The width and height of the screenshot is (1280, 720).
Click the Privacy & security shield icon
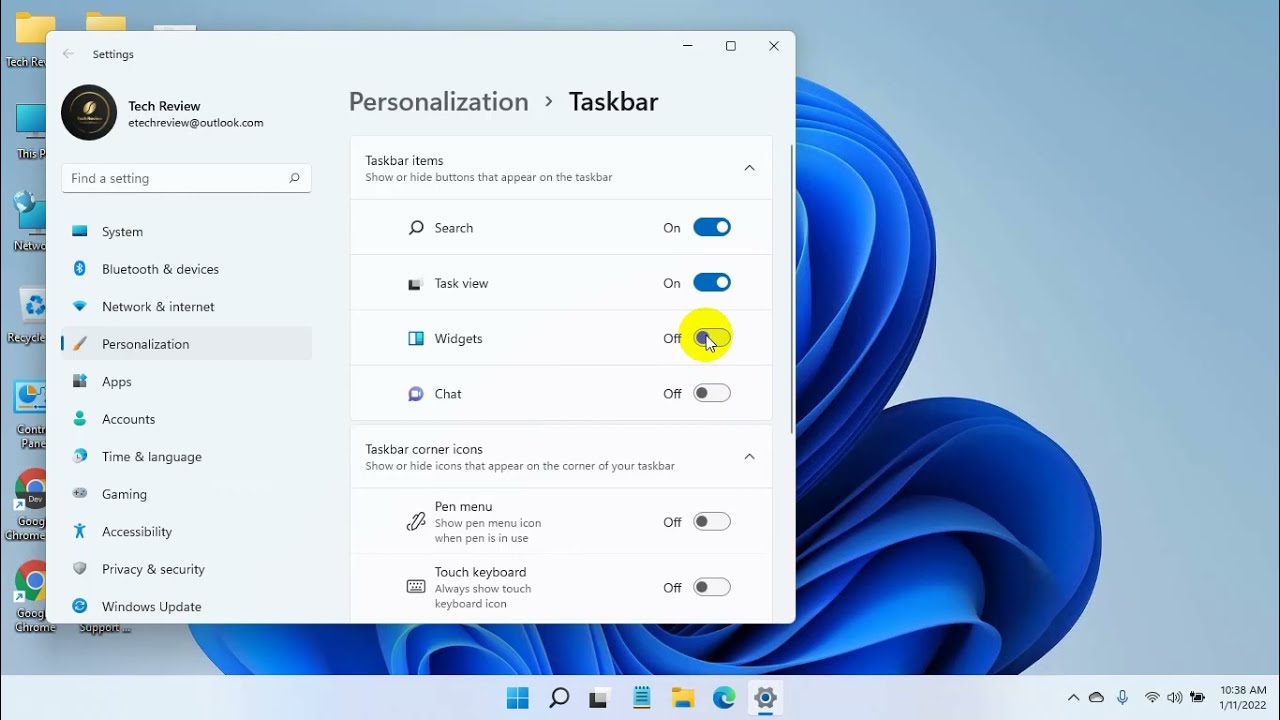(x=80, y=569)
